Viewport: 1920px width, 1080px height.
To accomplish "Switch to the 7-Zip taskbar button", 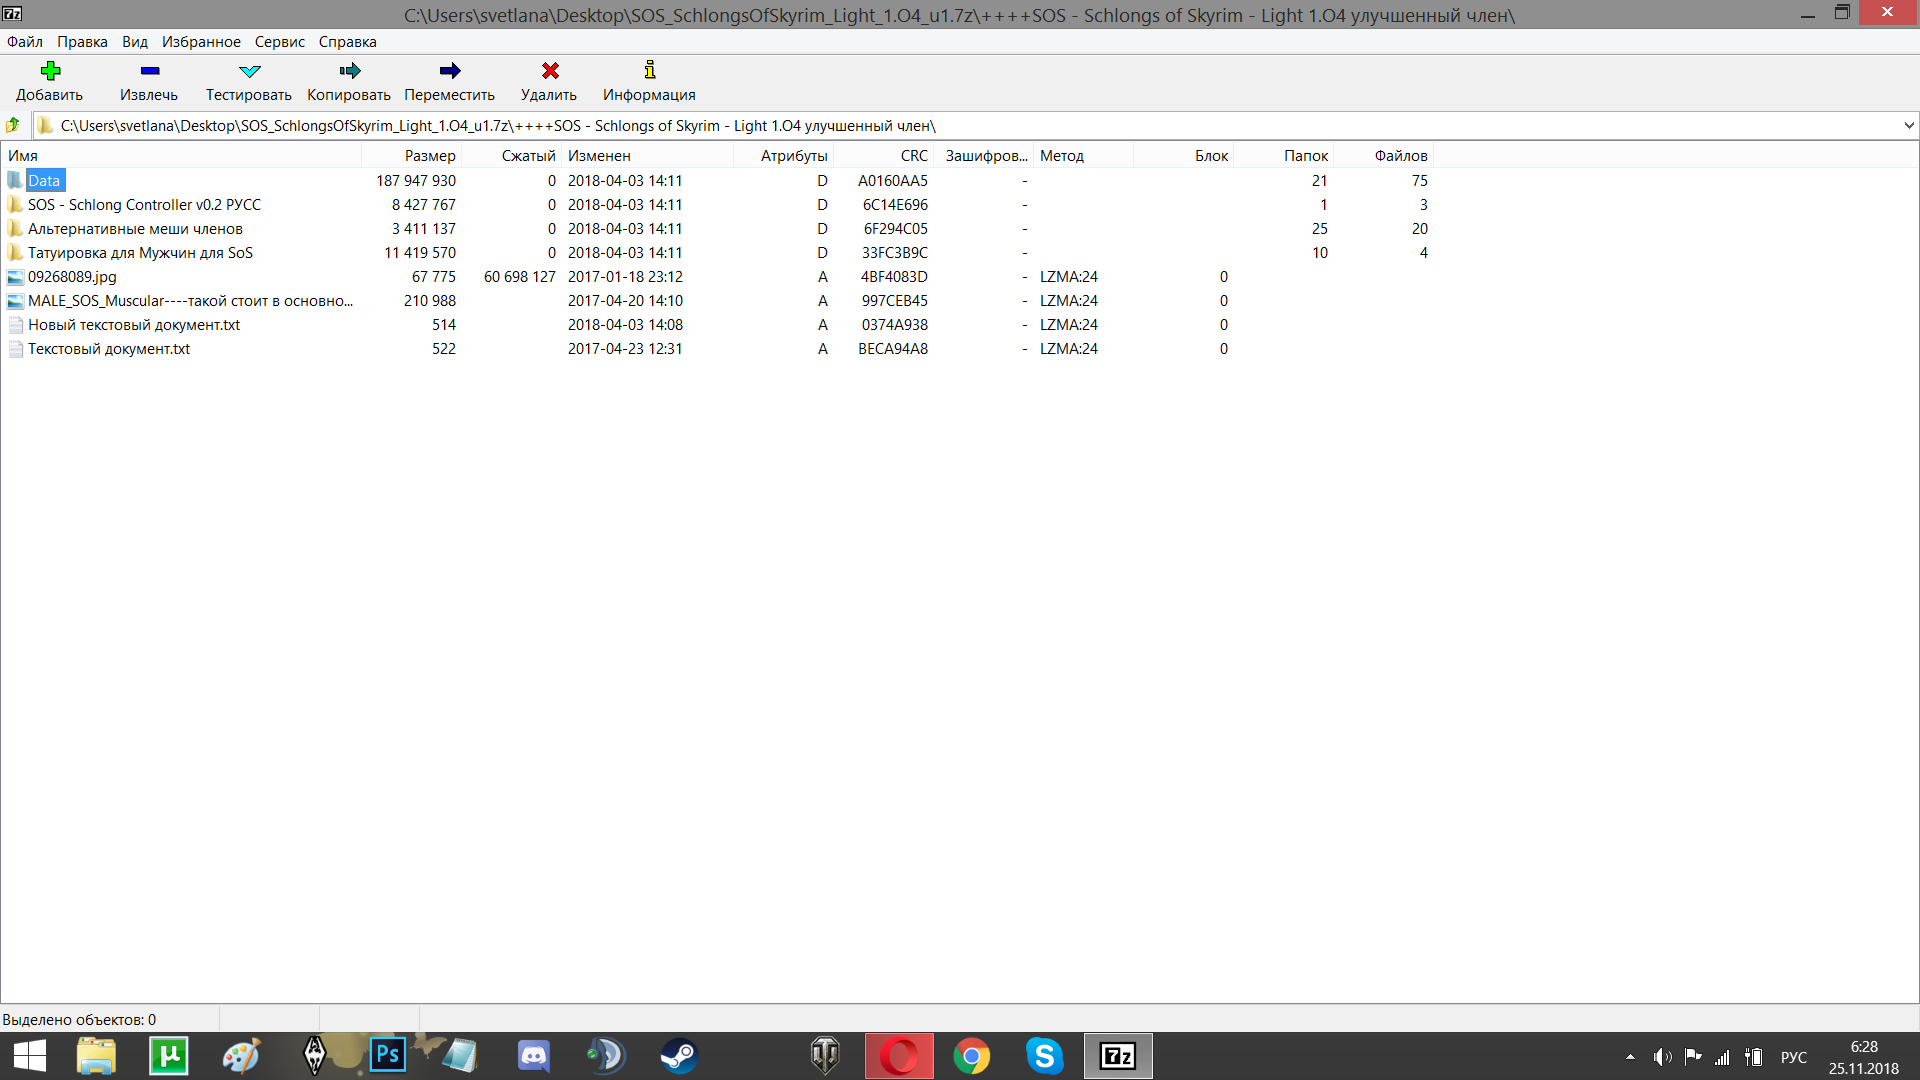I will tap(1118, 1056).
